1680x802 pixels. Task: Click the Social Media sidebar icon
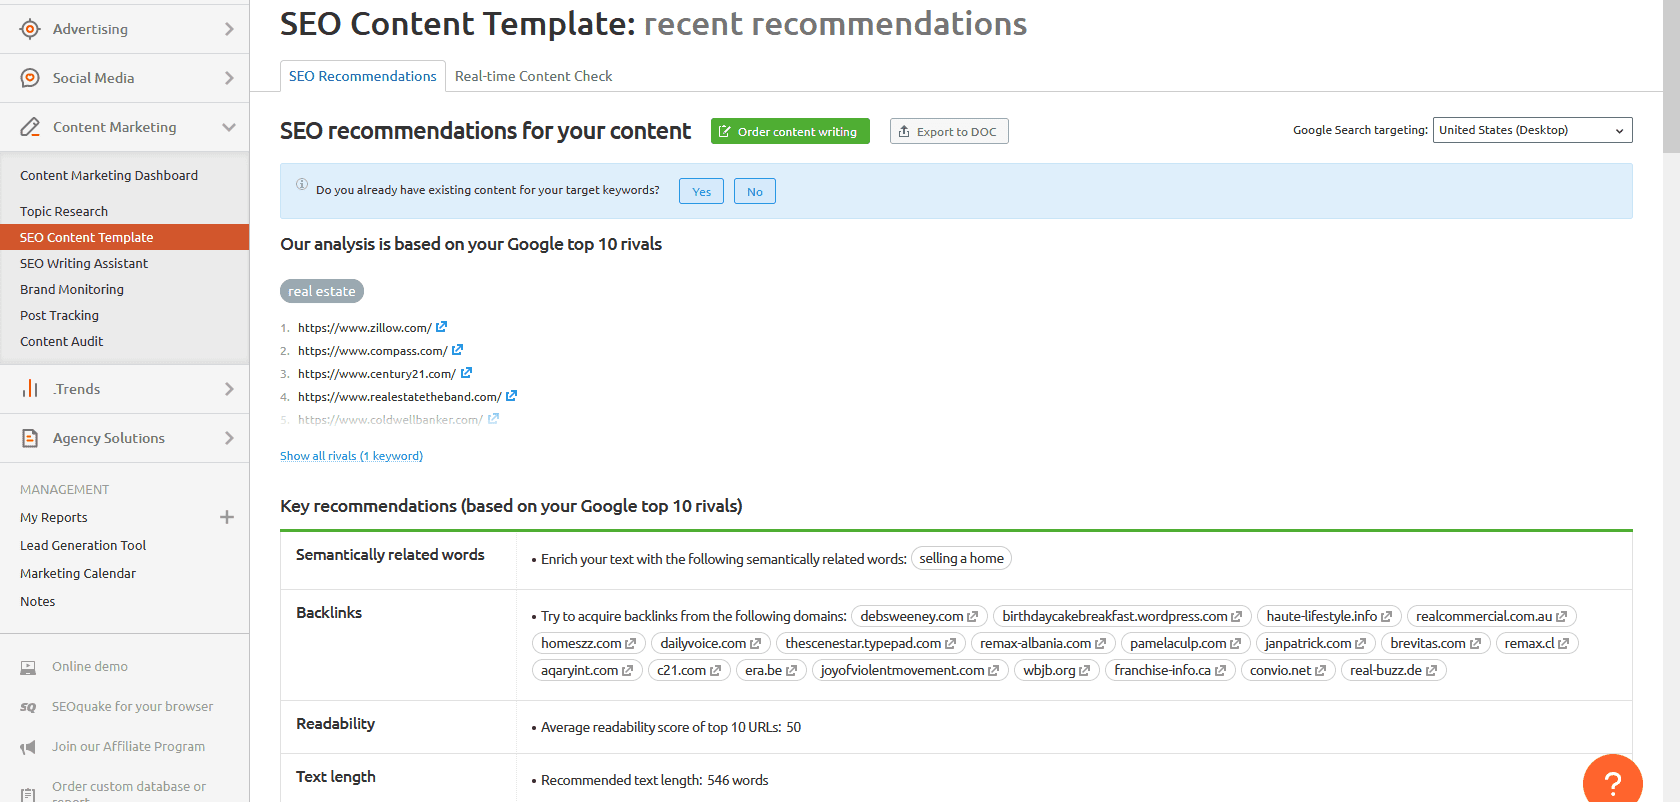[x=30, y=78]
